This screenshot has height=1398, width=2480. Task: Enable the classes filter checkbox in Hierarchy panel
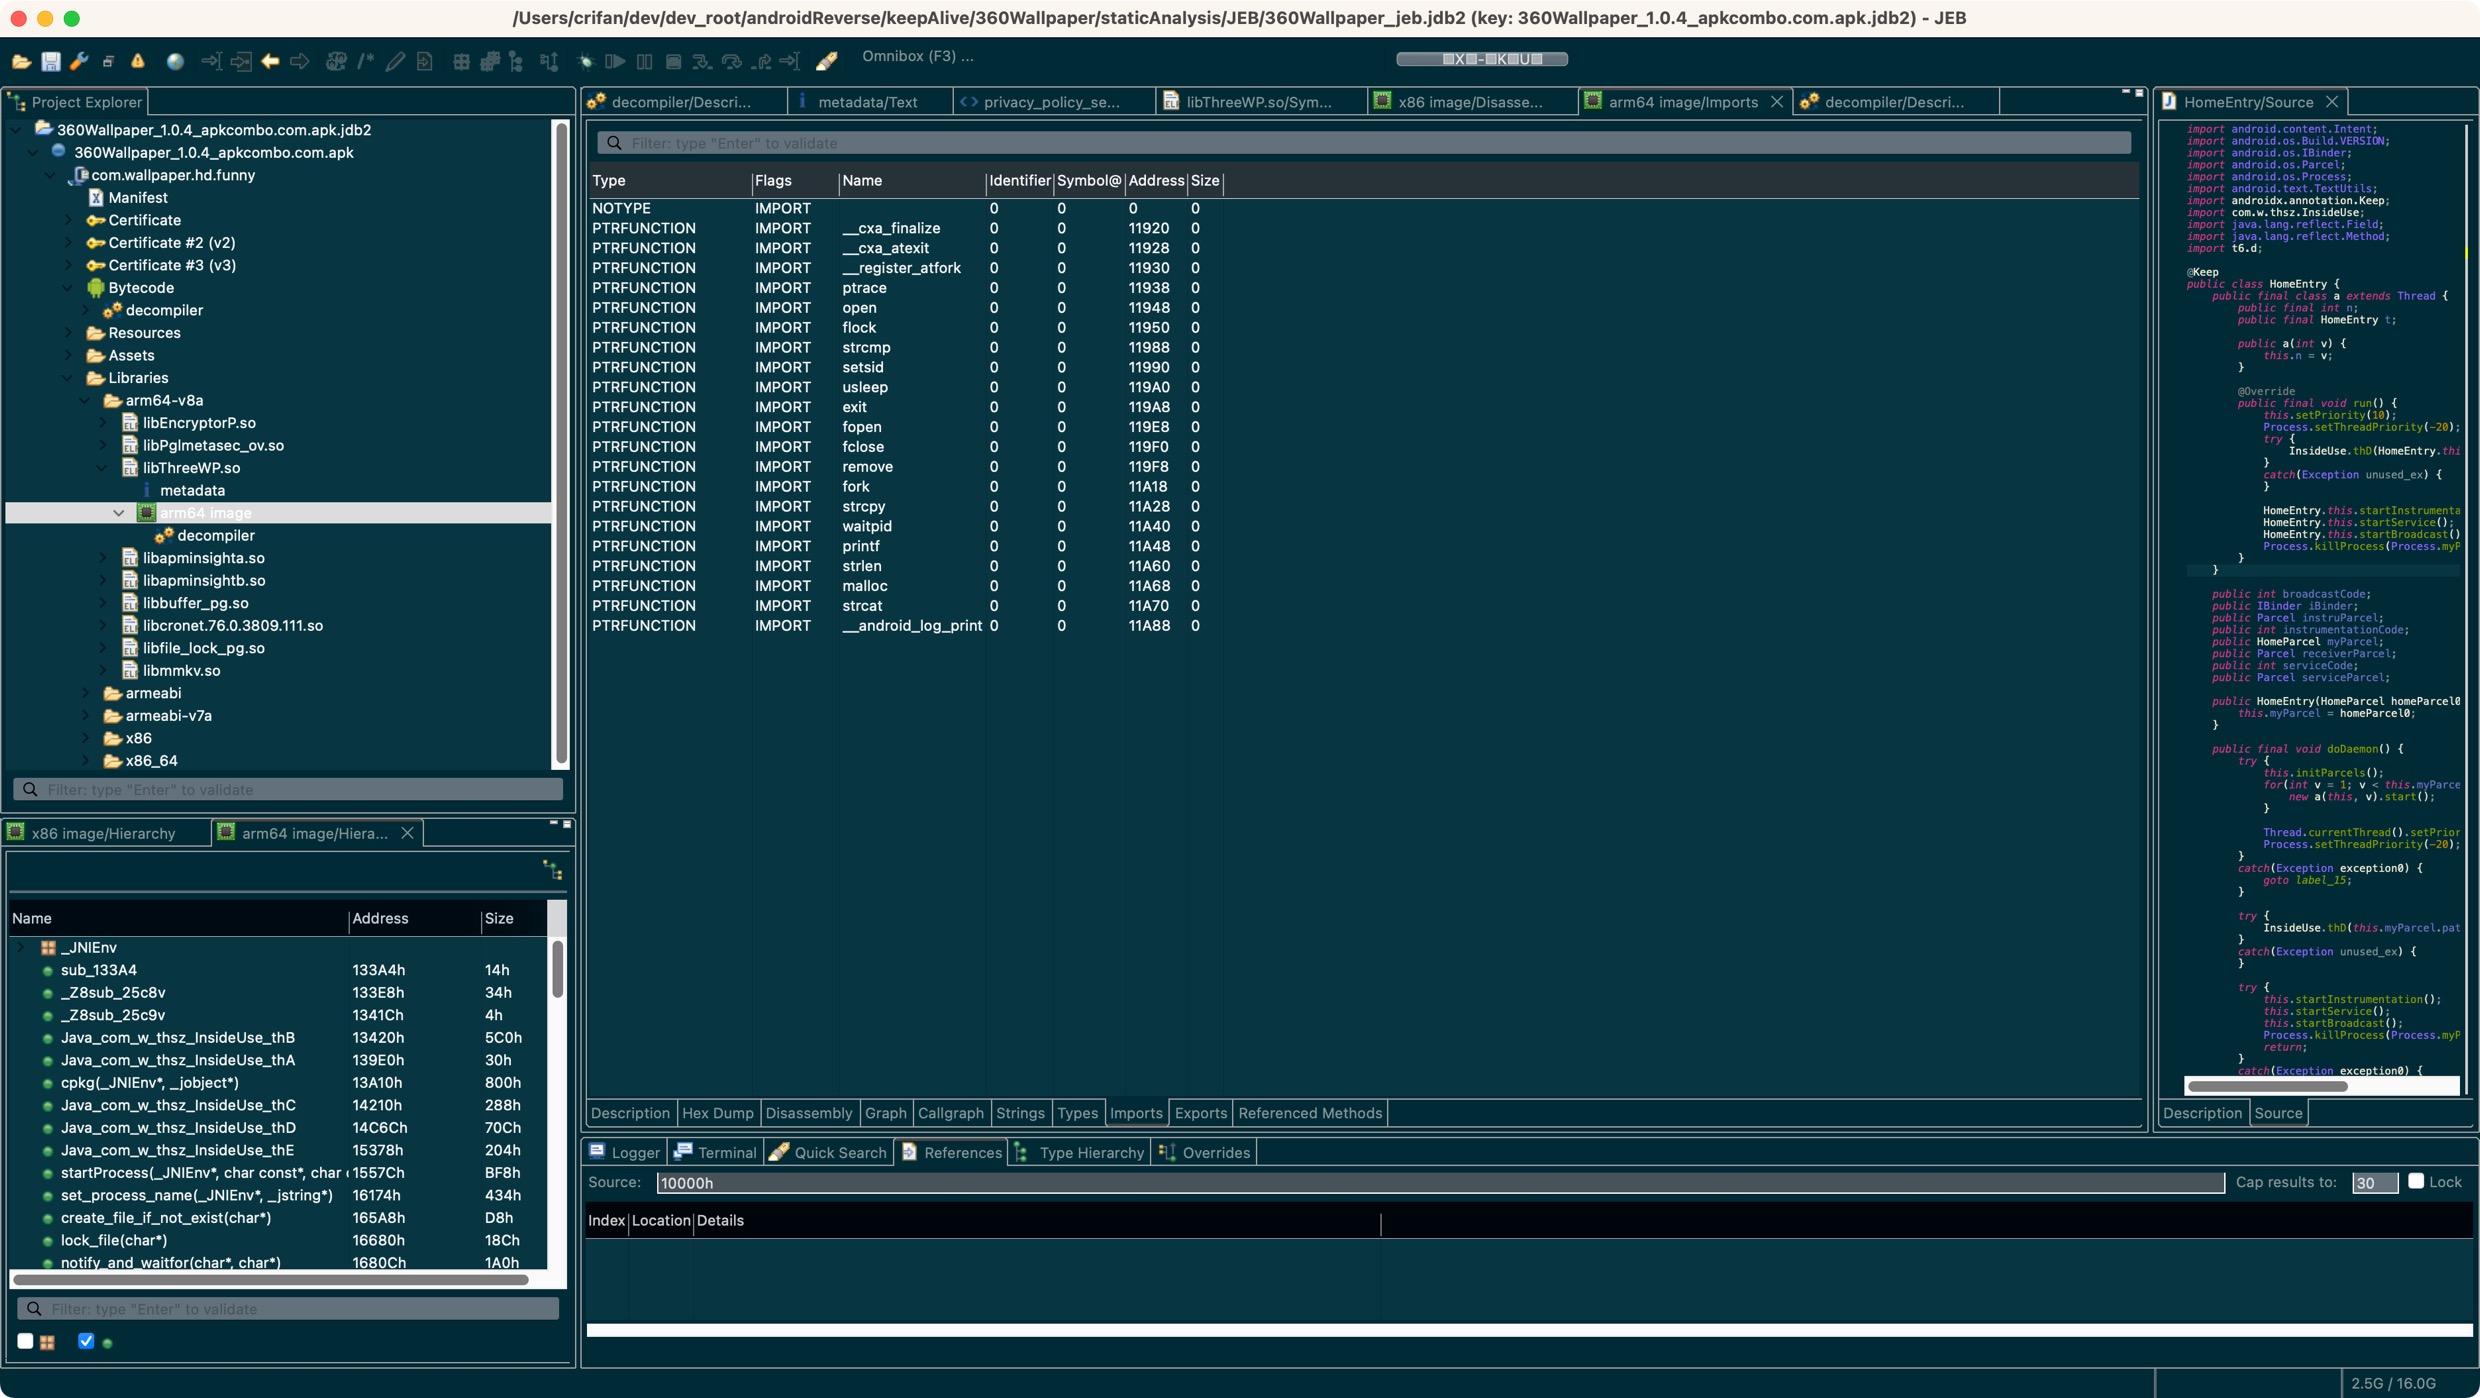[x=25, y=1341]
